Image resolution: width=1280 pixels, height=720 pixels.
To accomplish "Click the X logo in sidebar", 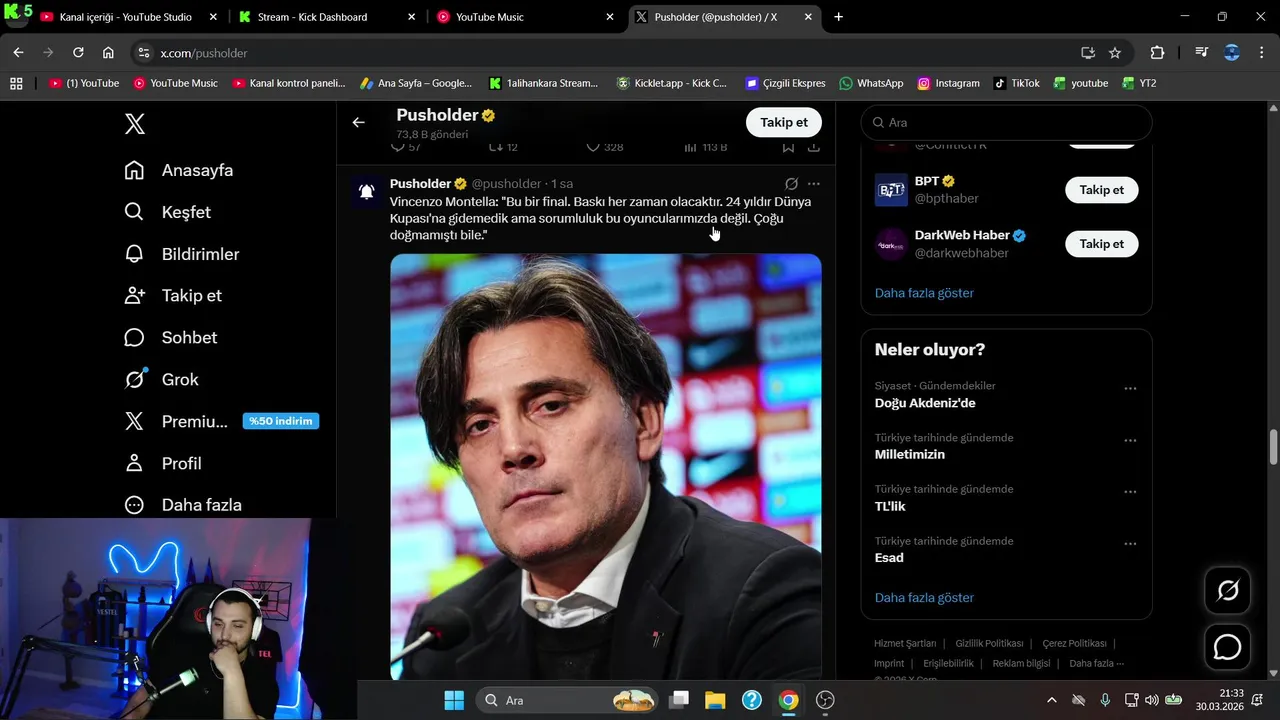I will tap(134, 124).
